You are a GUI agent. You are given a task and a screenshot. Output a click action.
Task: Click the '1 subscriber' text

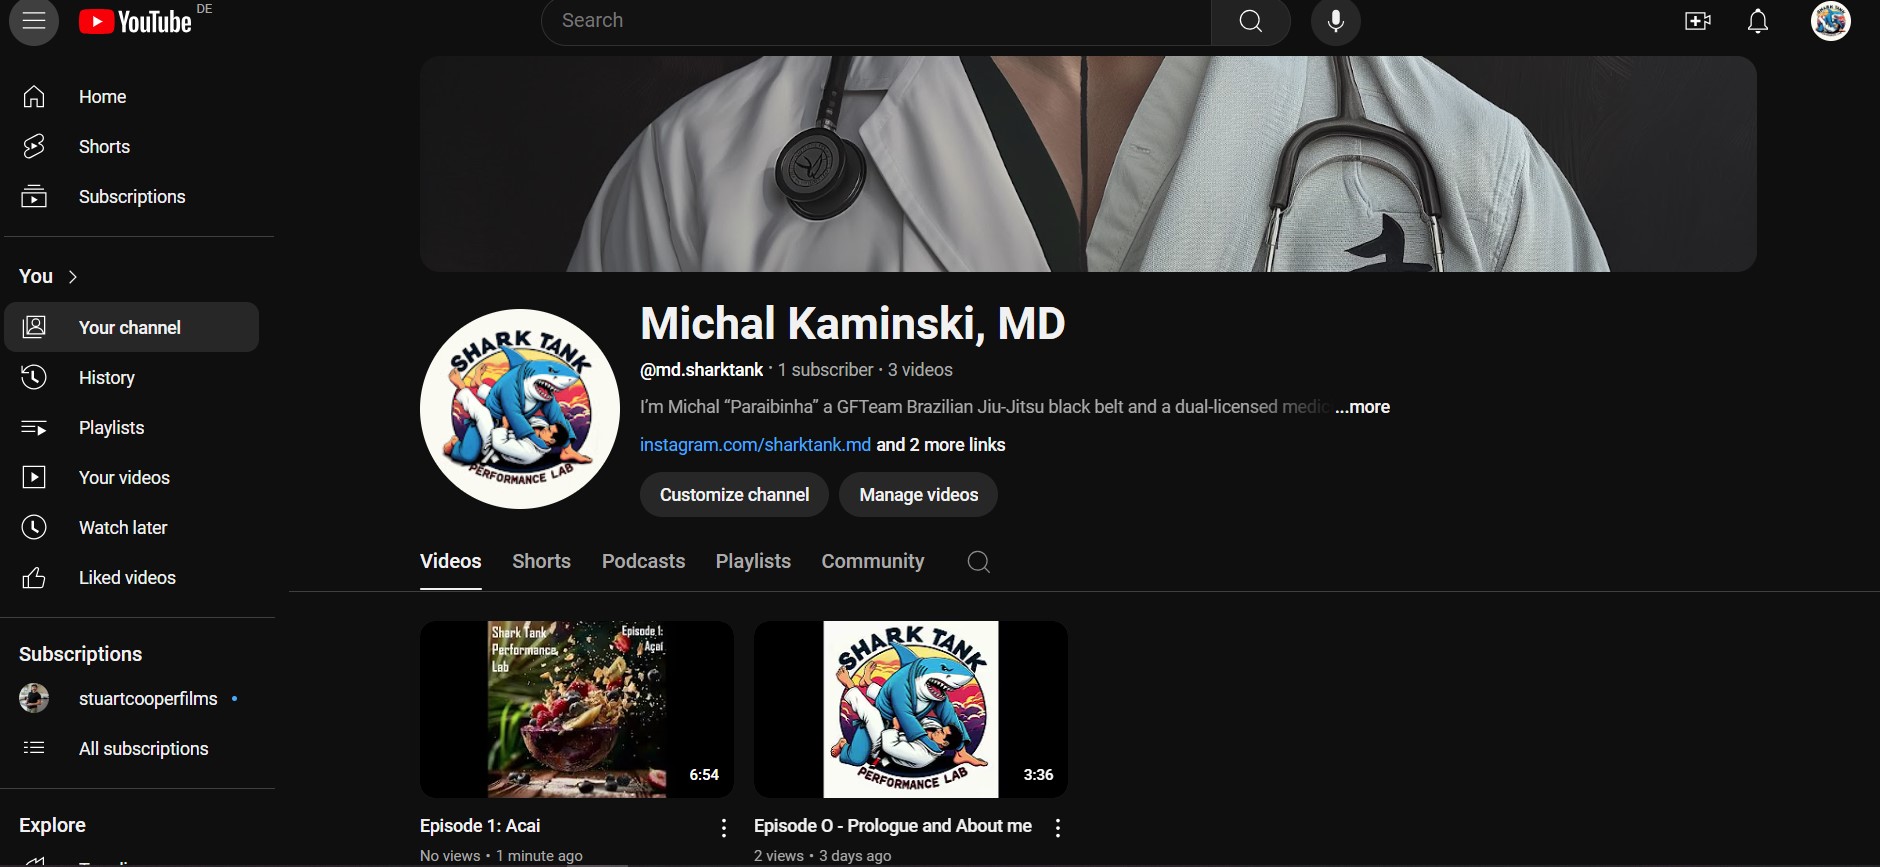(x=826, y=370)
